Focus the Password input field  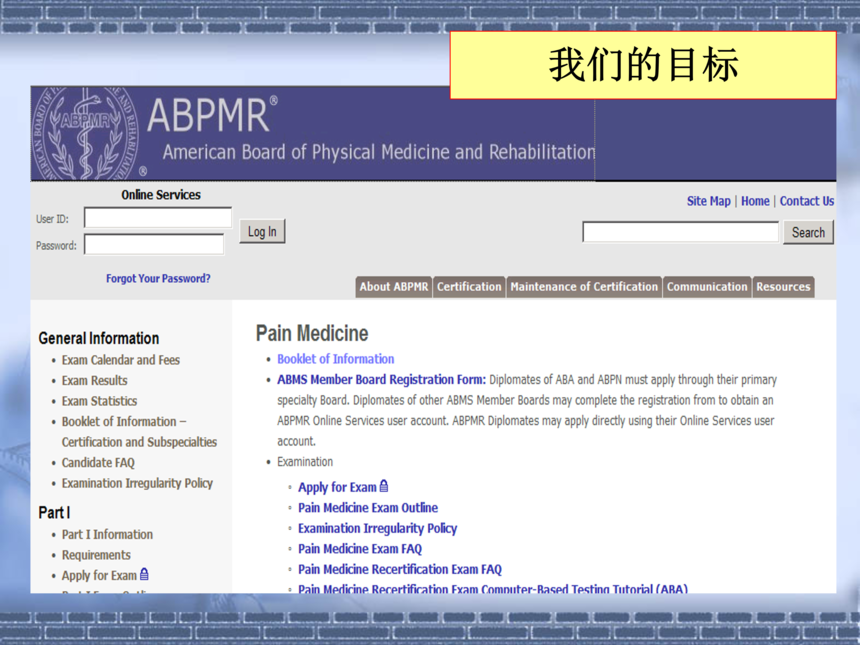click(x=154, y=244)
